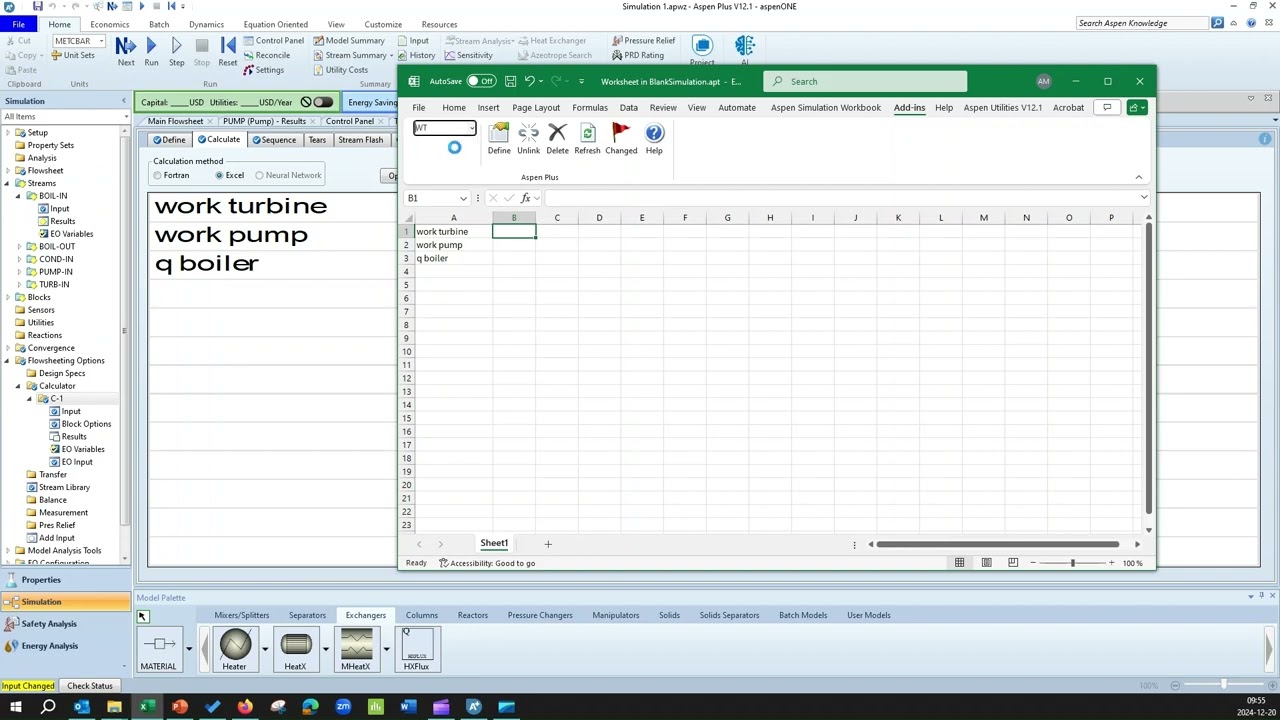Adjust the Aspen Plus zoom slider
This screenshot has height=720, width=1280.
point(1223,685)
